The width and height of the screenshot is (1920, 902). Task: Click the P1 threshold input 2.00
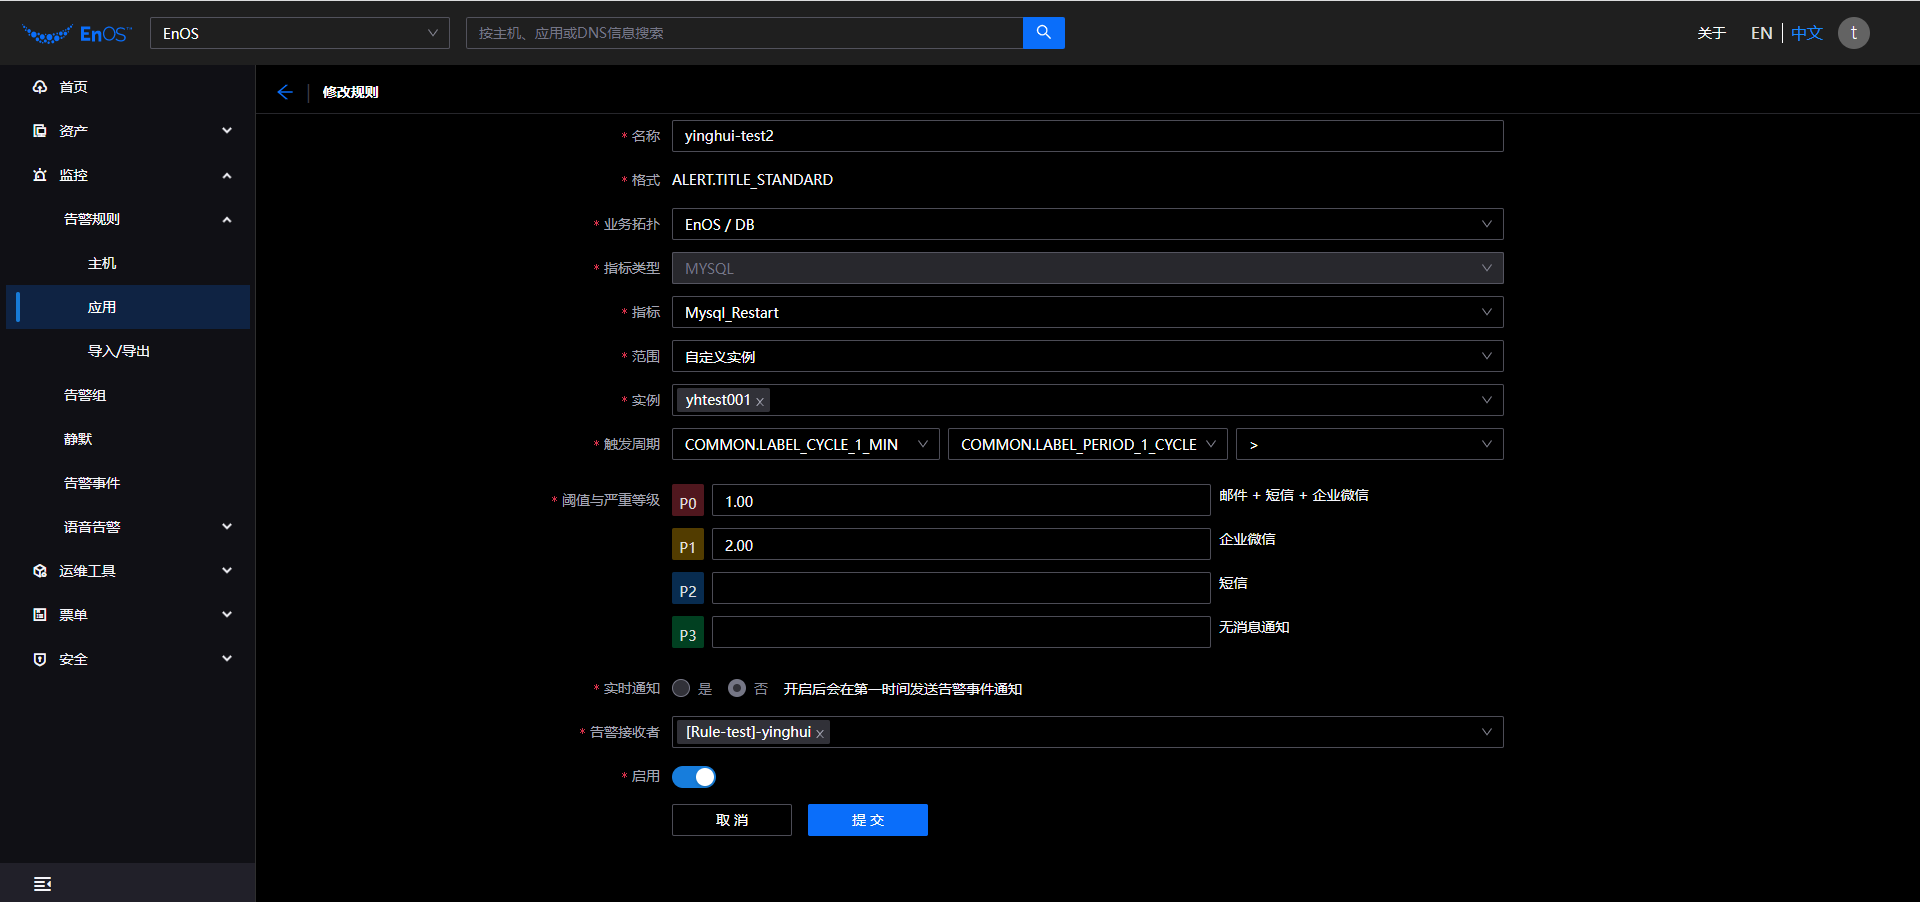[961, 544]
